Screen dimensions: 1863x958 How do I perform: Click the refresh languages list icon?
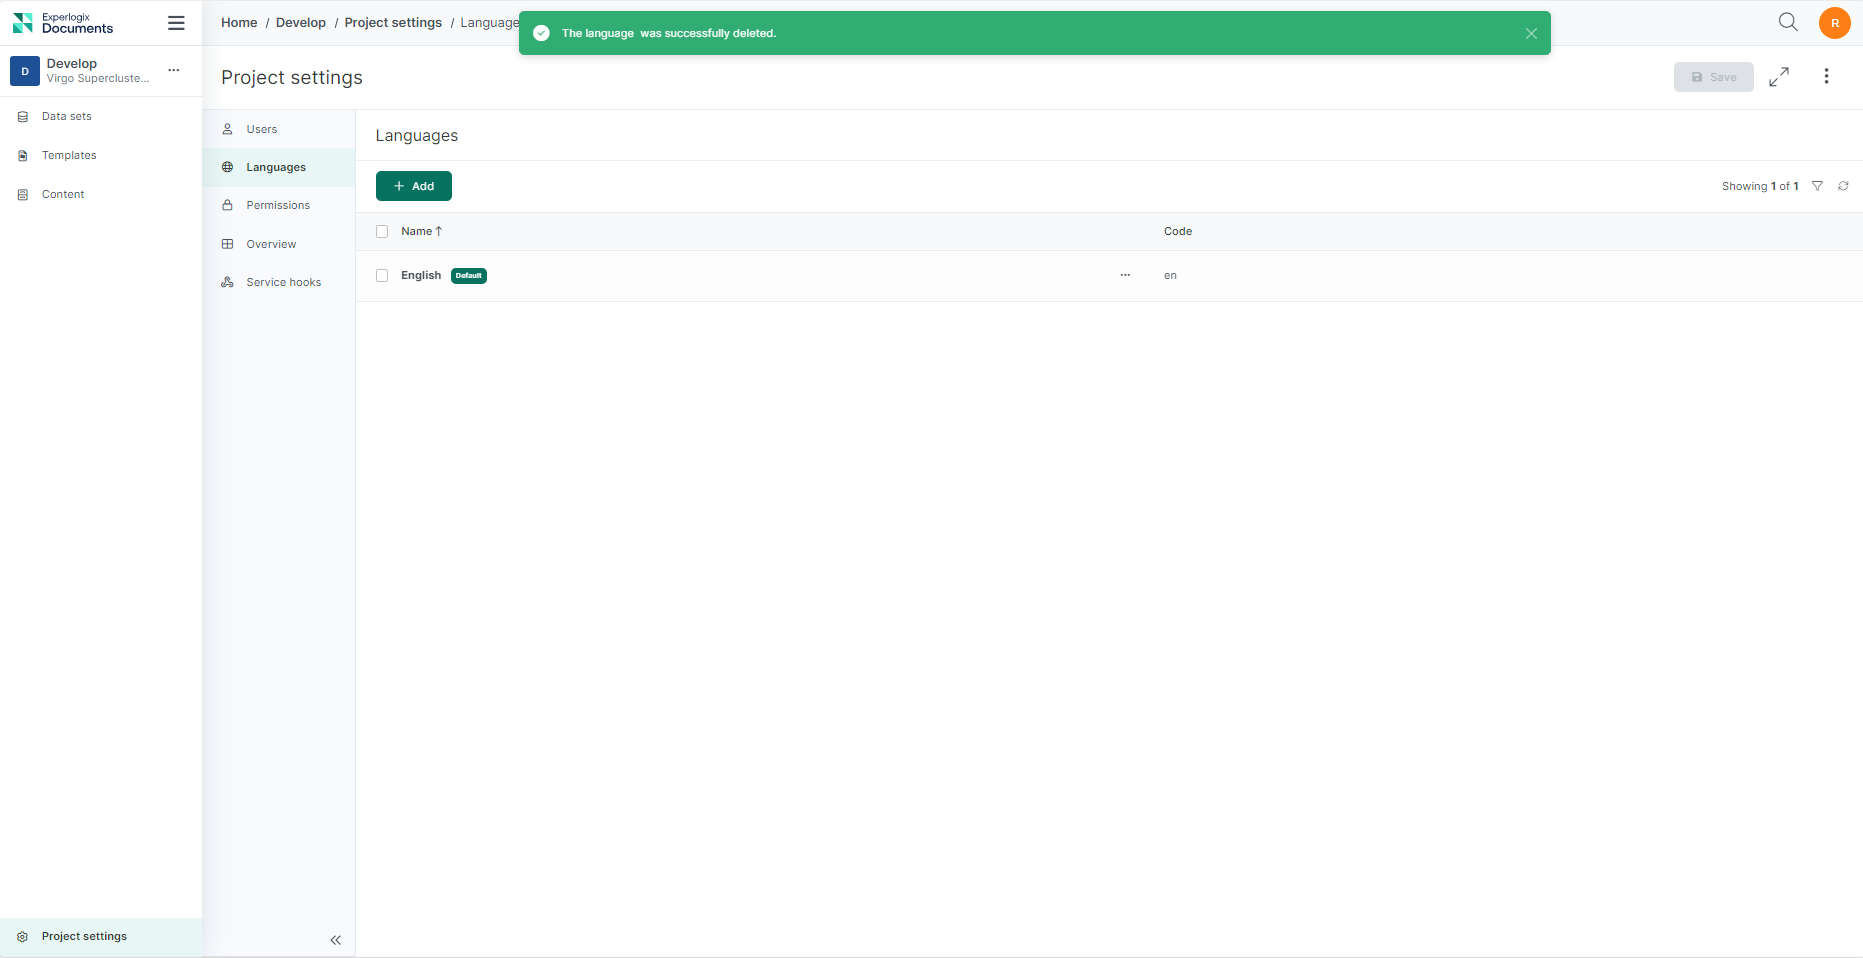[1843, 186]
